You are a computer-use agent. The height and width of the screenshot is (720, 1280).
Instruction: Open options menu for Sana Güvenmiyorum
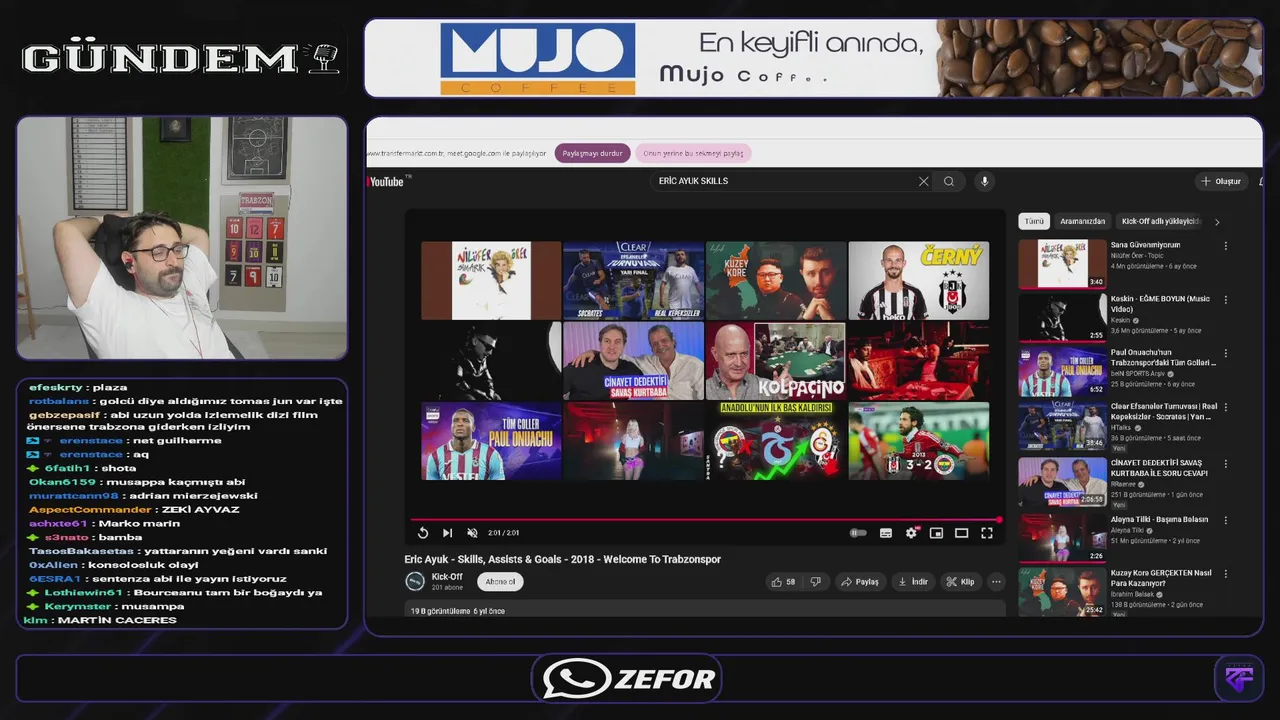click(1226, 245)
